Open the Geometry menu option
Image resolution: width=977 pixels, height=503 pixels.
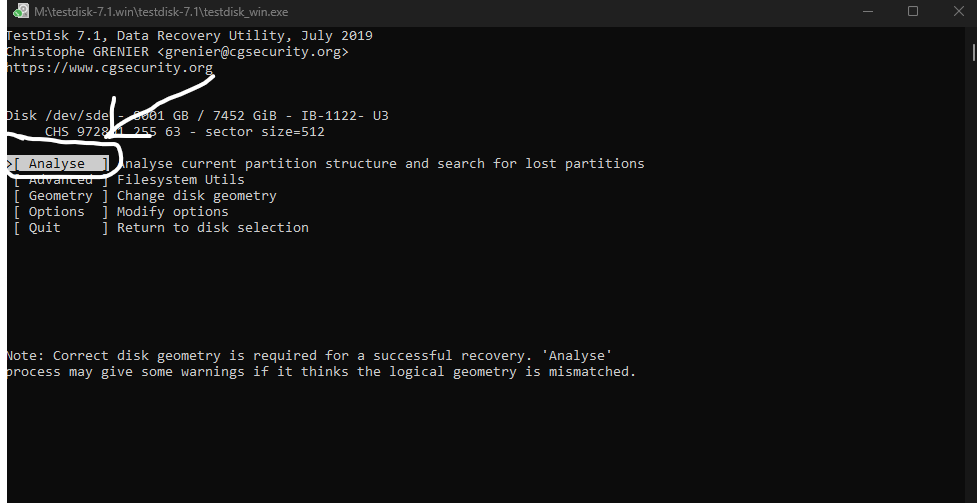[60, 196]
